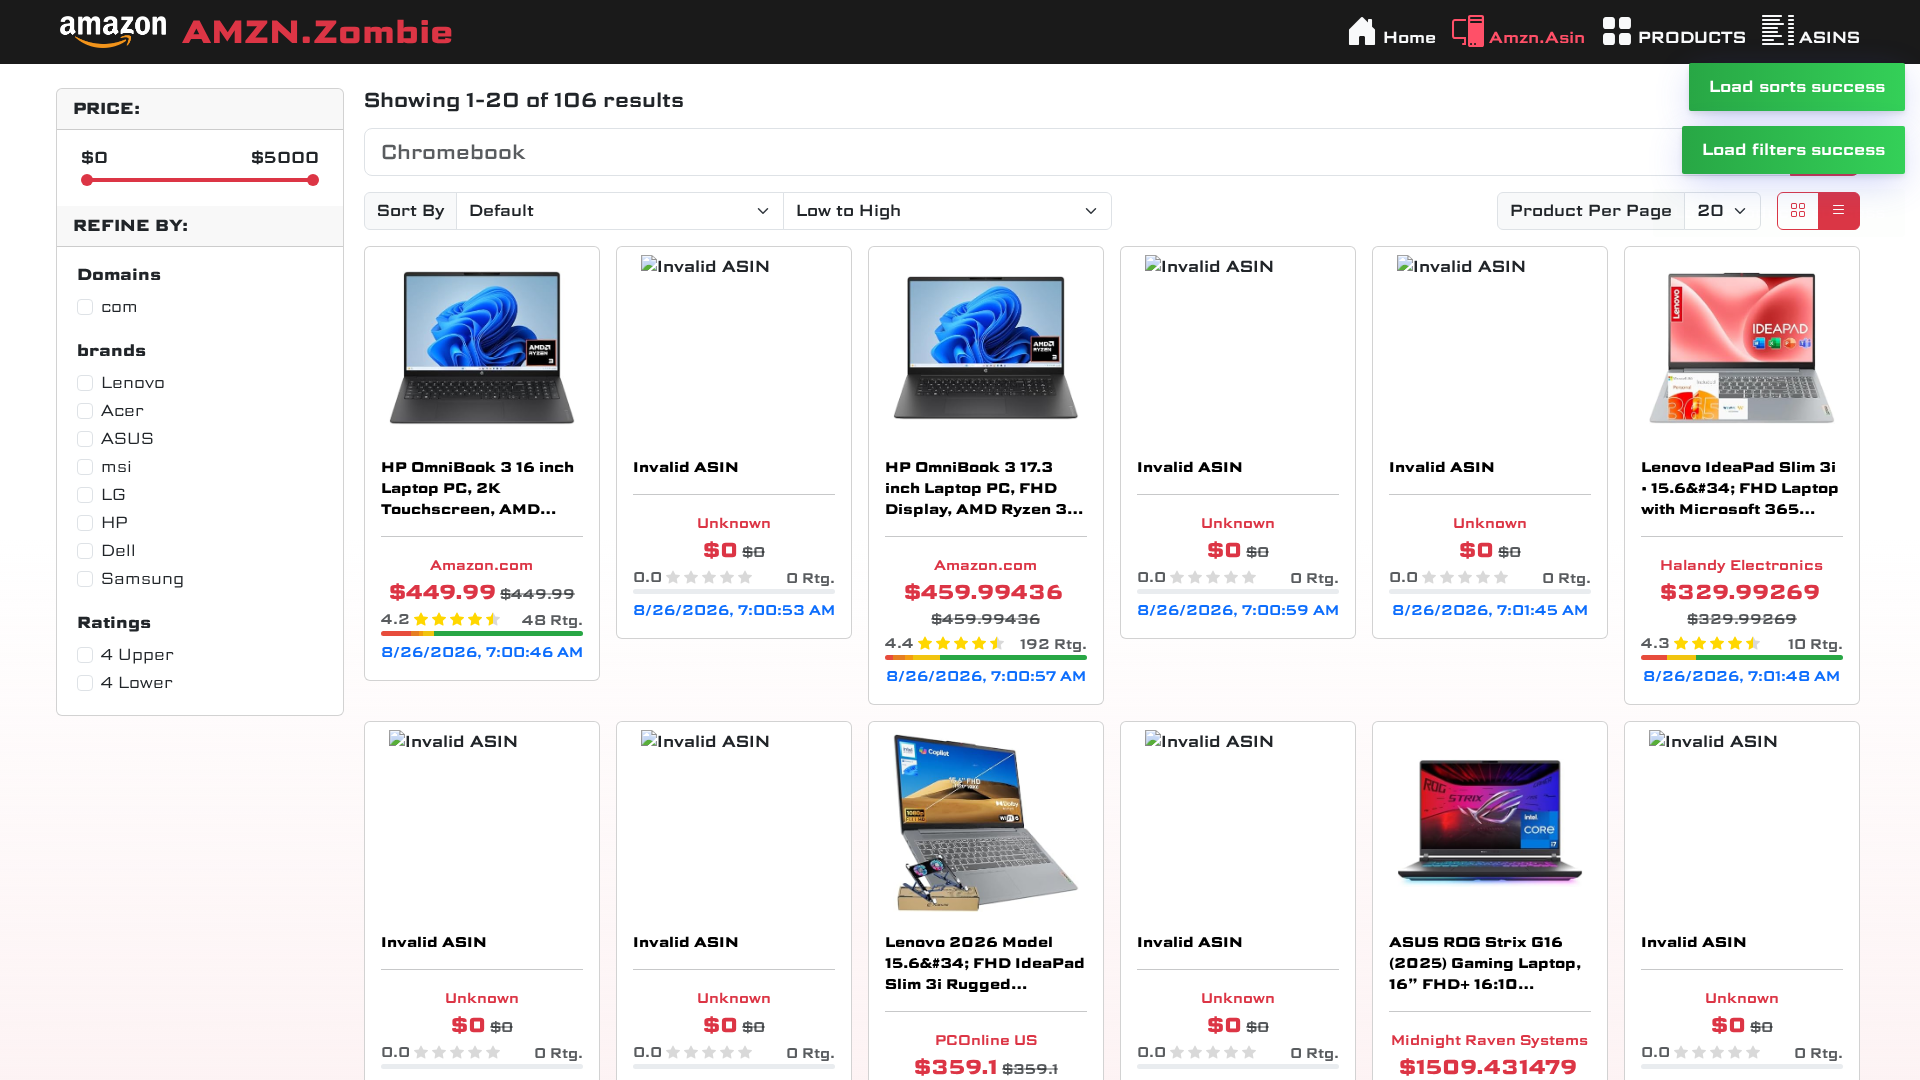
Task: Click timestamp 8/26/2026, 7:00:53 AM
Action: [734, 610]
